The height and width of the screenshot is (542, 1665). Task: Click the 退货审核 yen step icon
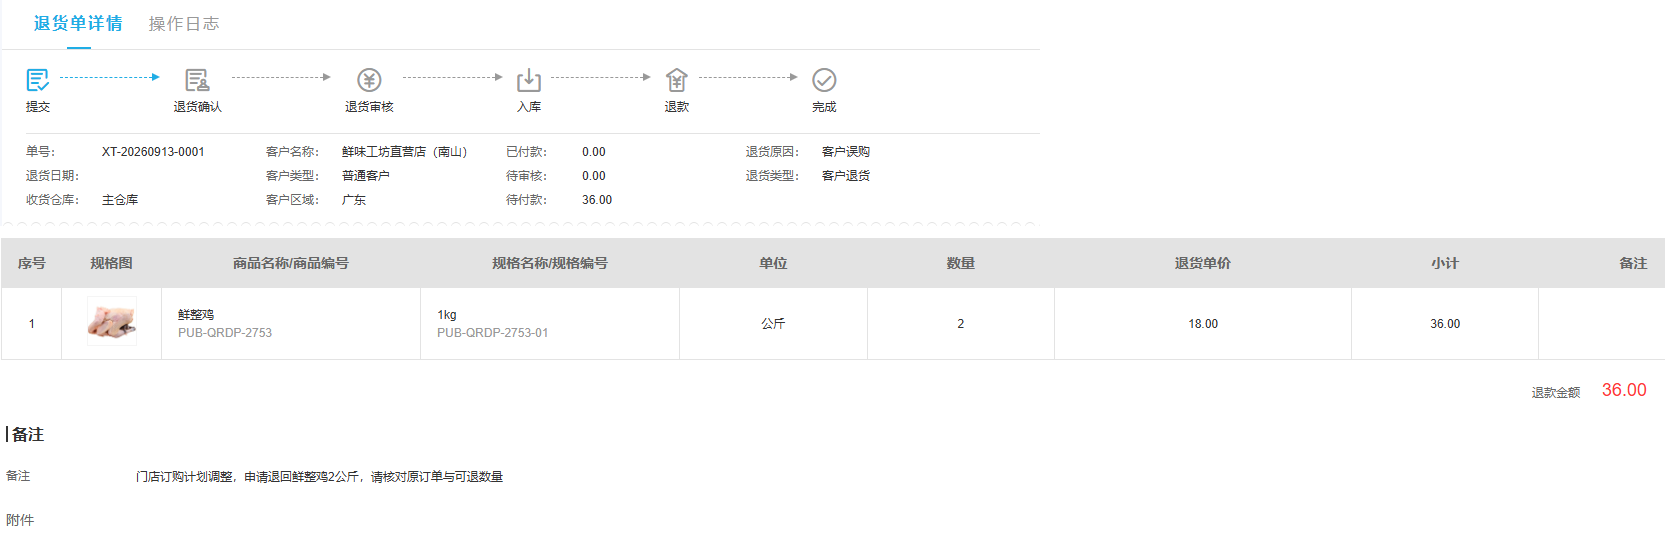pos(369,79)
